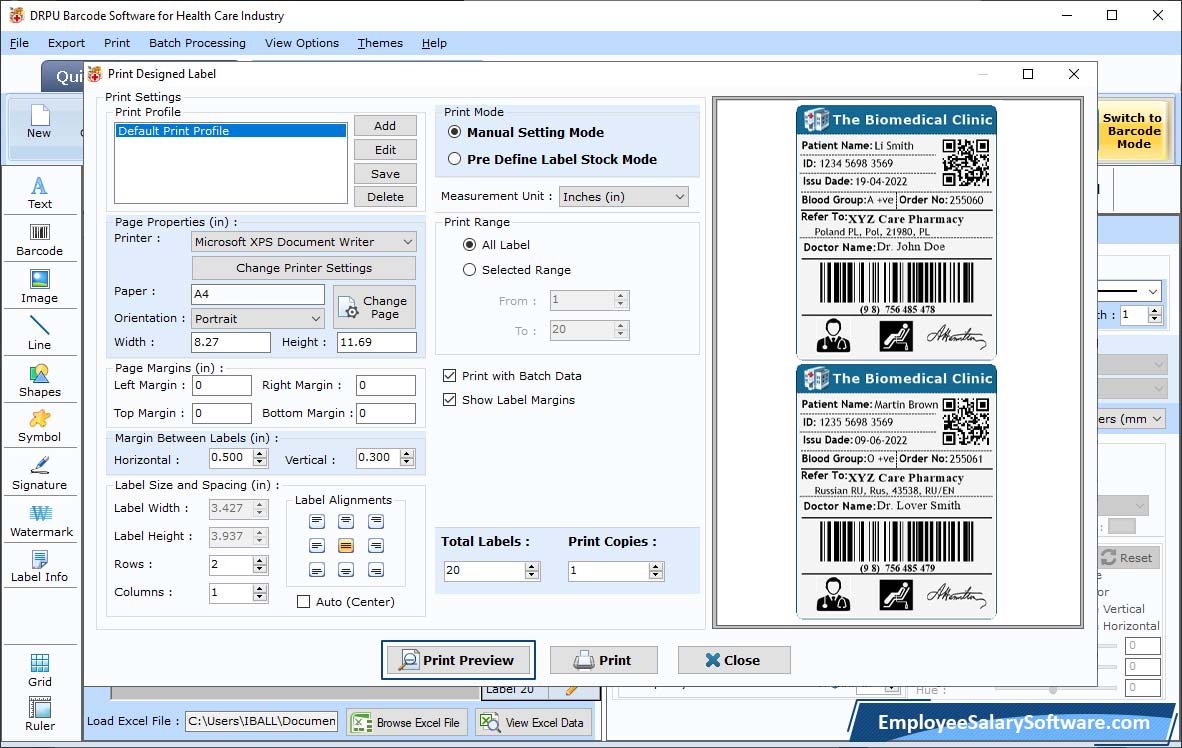The image size is (1182, 748).
Task: Open Label Info tool in sidebar
Action: click(x=39, y=566)
